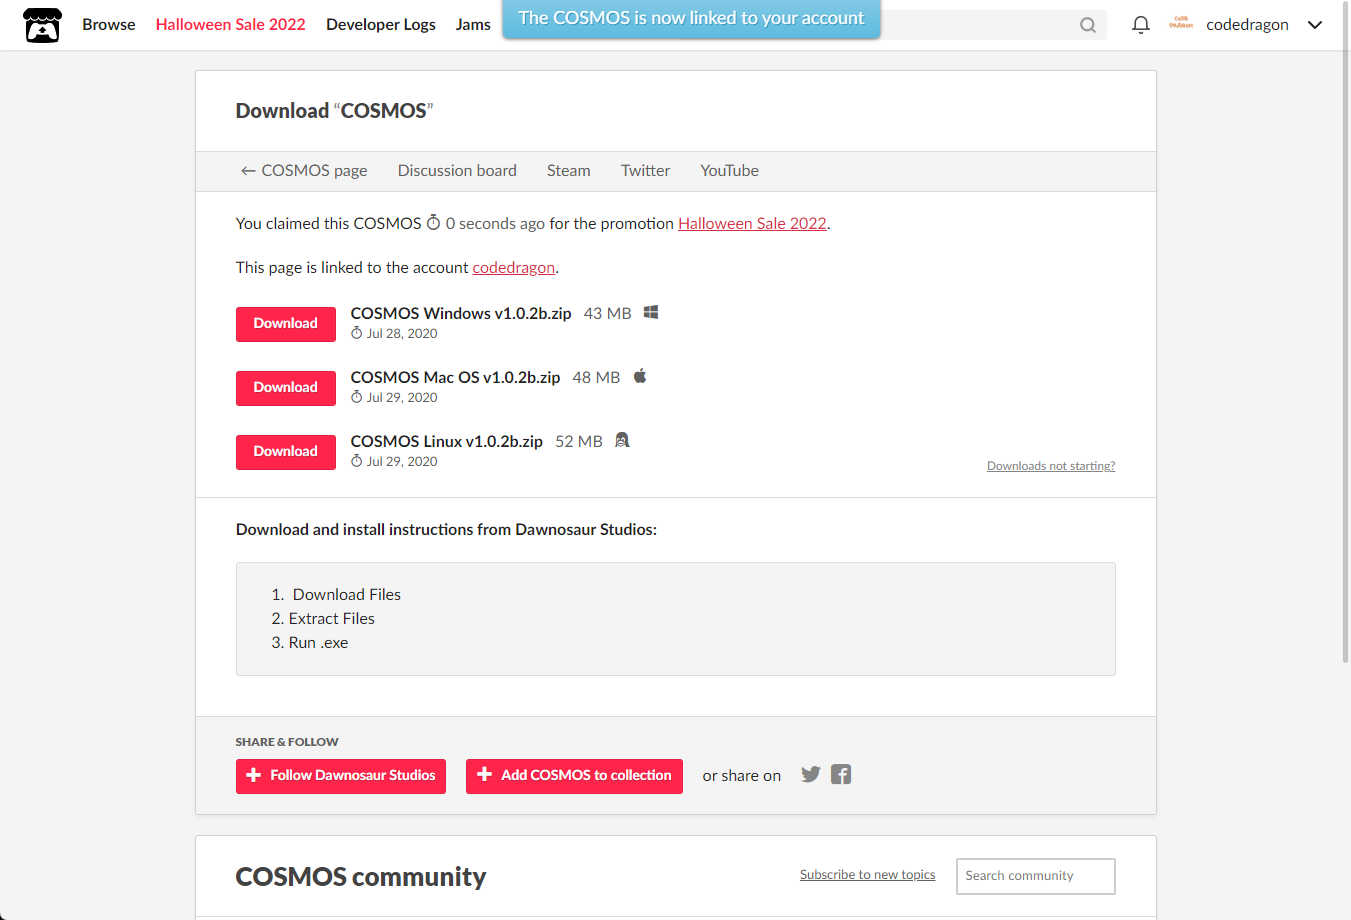Dismiss the 'COSMOS is now linked' notification
Image resolution: width=1351 pixels, height=920 pixels.
pyautogui.click(x=691, y=18)
